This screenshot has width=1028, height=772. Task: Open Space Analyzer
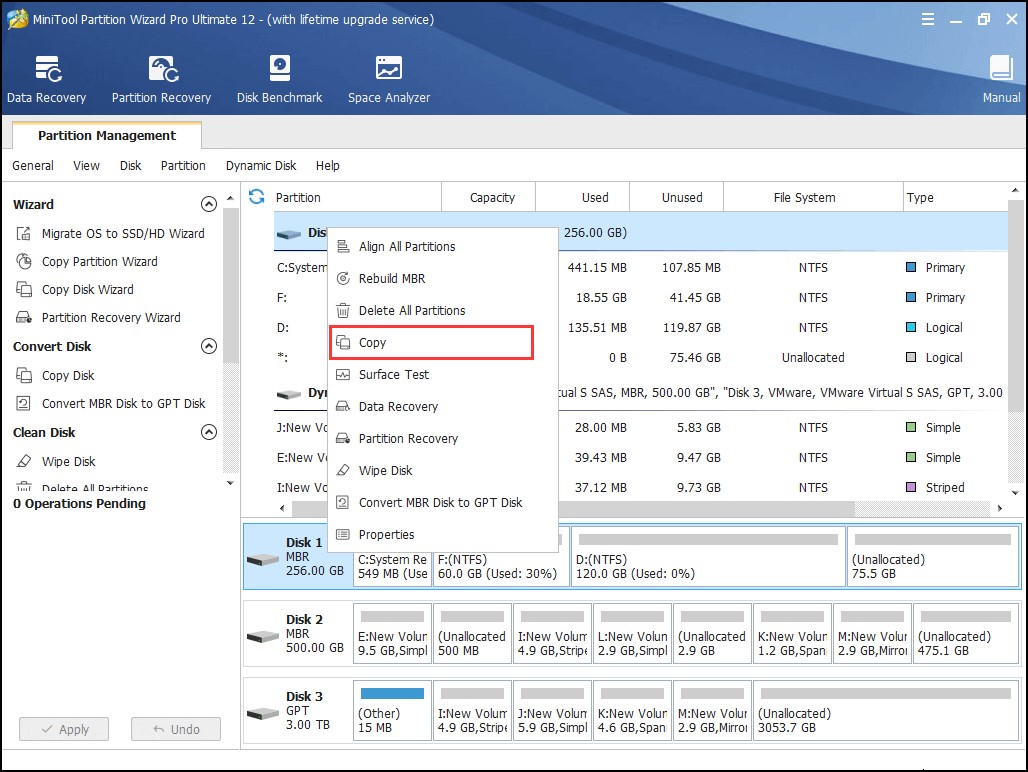click(387, 79)
